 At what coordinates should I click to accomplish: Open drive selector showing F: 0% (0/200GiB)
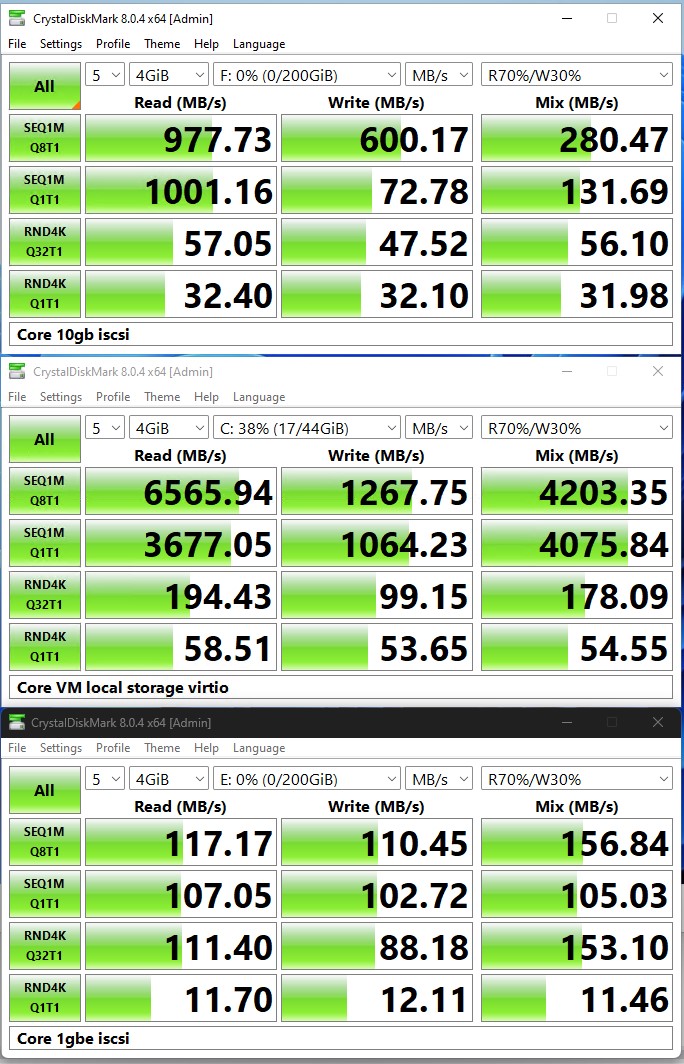click(307, 75)
